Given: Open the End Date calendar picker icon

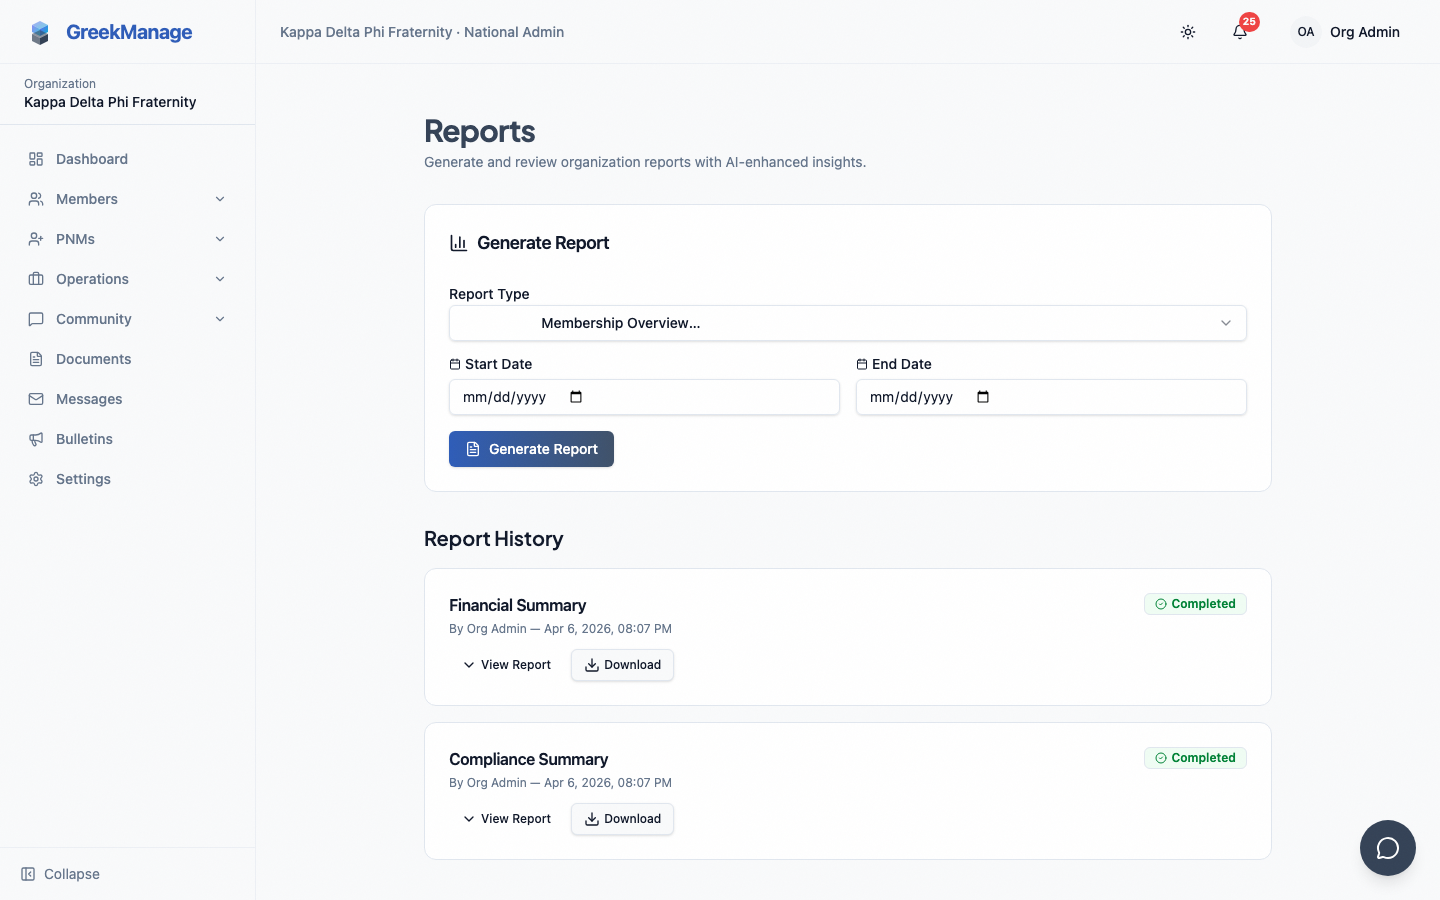Looking at the screenshot, I should pos(983,397).
